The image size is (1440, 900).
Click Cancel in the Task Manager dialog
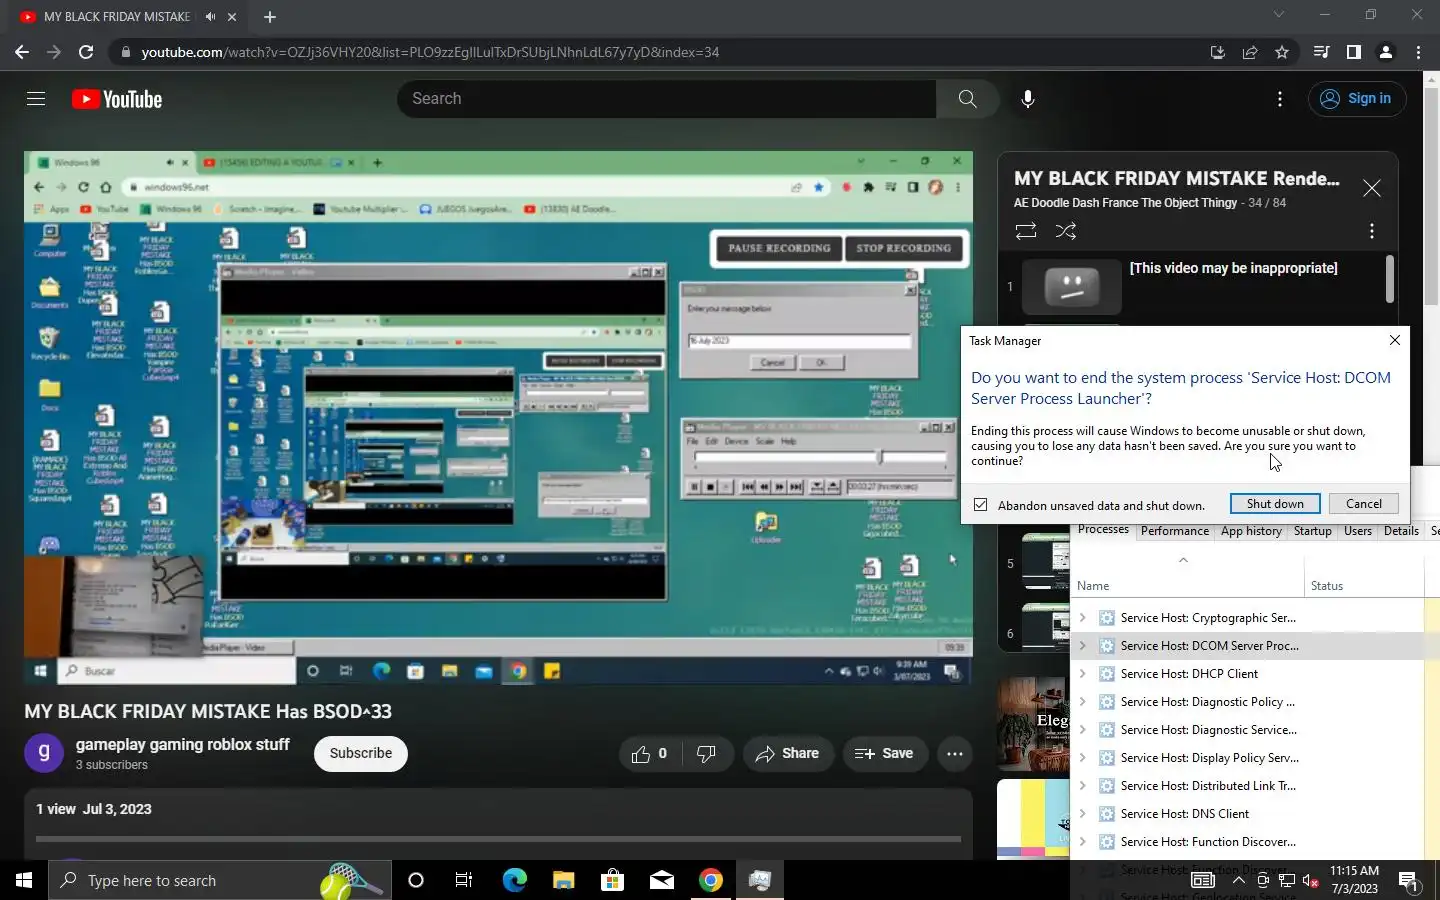[1364, 504]
